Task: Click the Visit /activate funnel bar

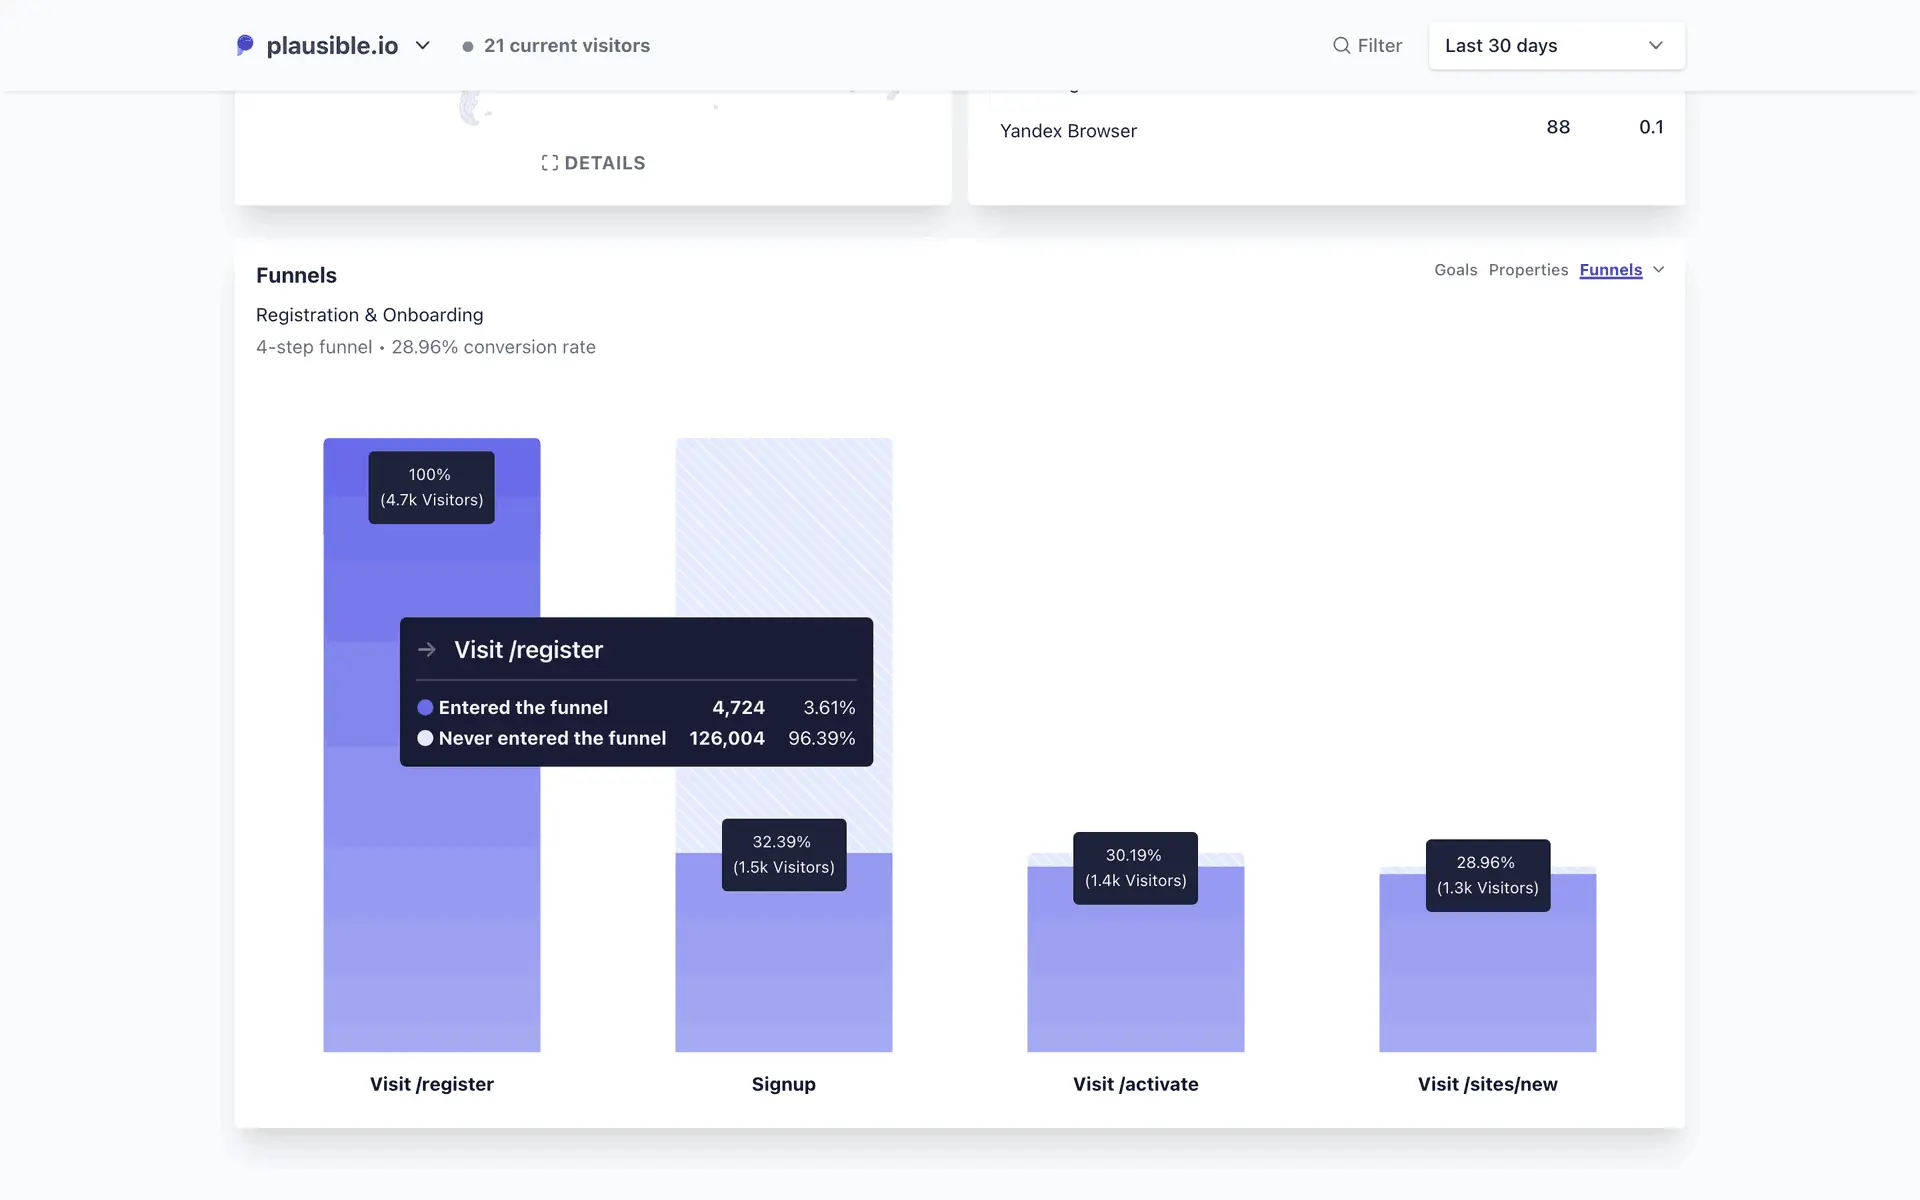Action: pos(1135,970)
